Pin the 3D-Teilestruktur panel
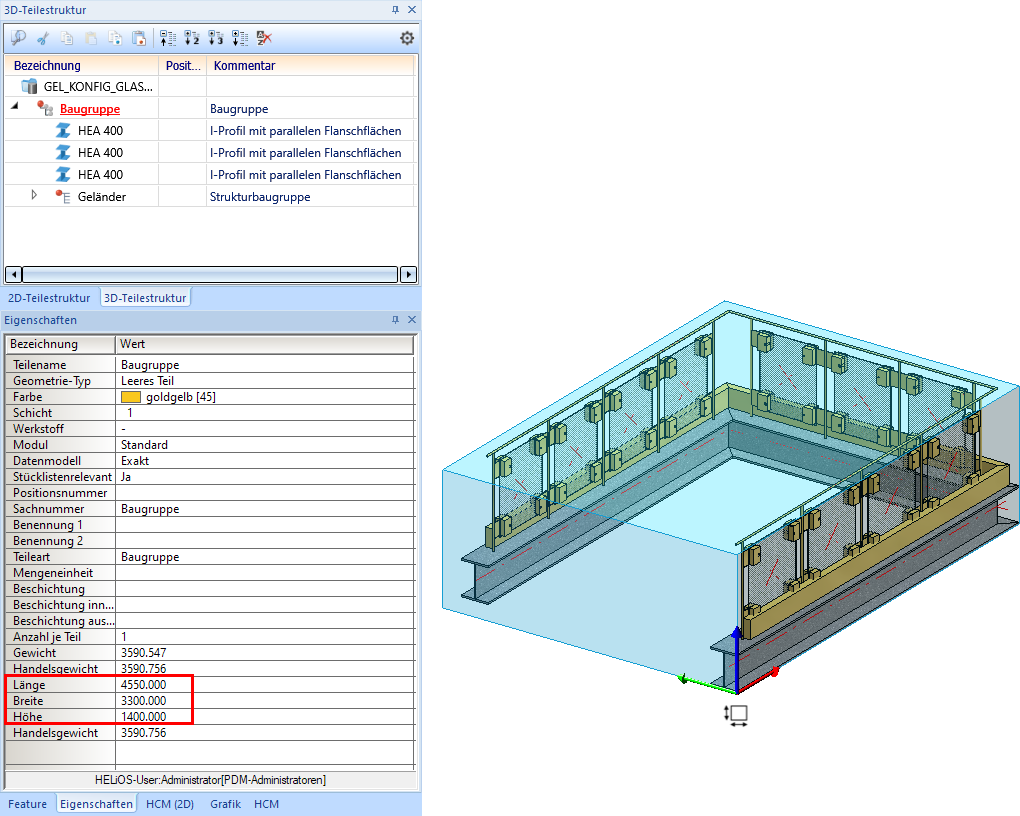This screenshot has height=816, width=1020. (x=395, y=10)
